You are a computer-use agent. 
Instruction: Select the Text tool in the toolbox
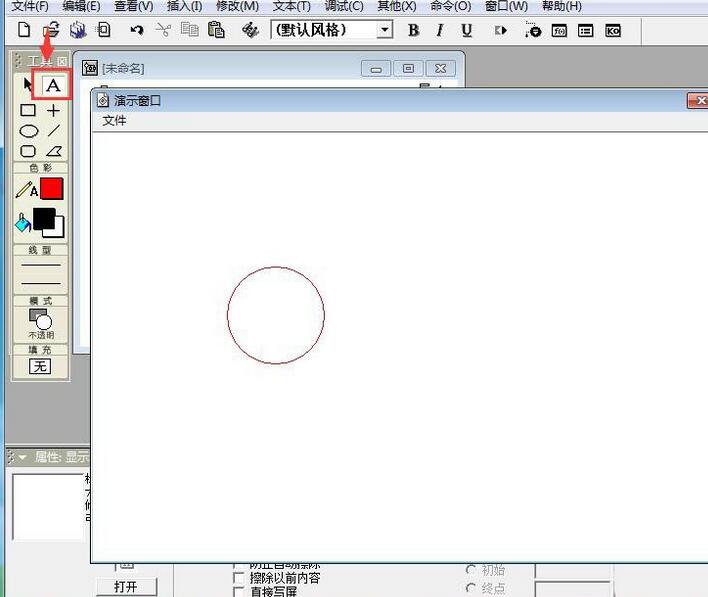point(53,86)
